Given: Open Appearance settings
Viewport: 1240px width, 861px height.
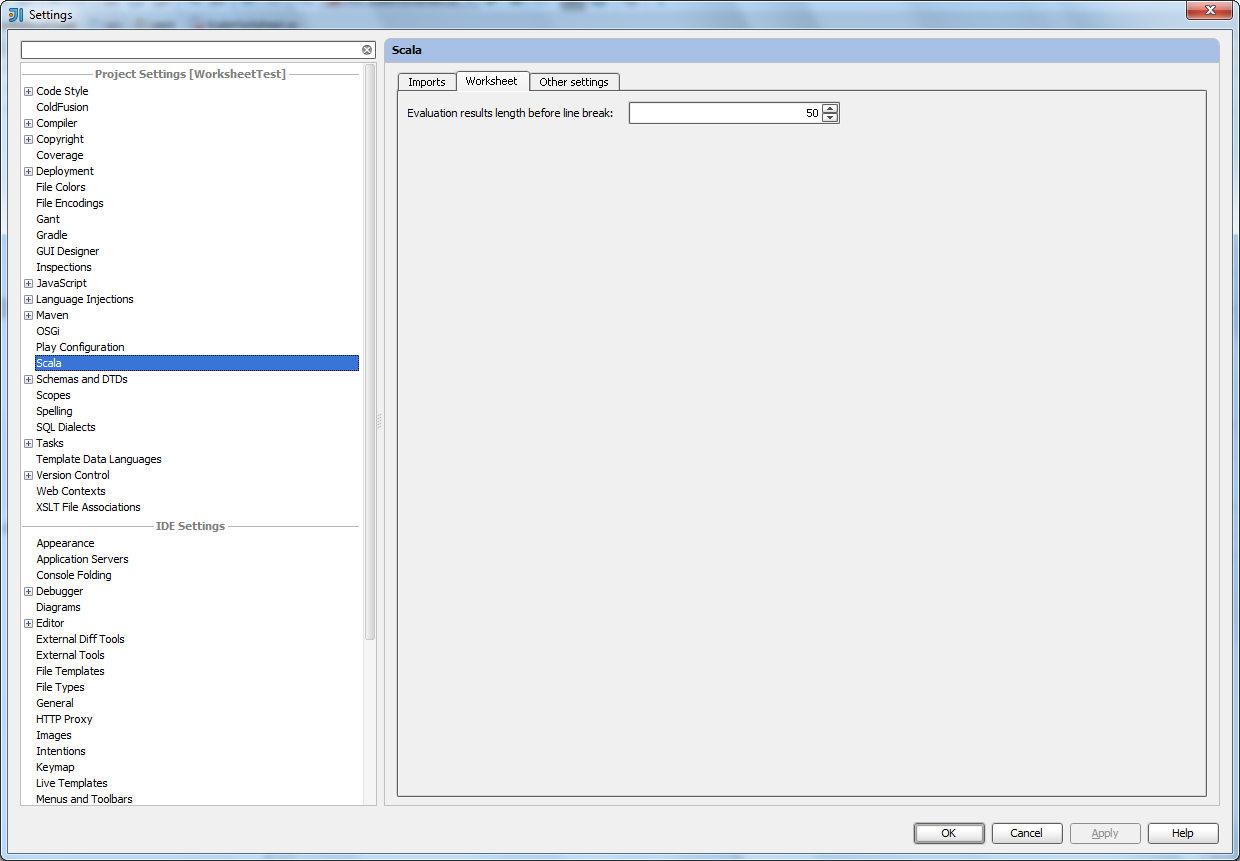Looking at the screenshot, I should [65, 543].
